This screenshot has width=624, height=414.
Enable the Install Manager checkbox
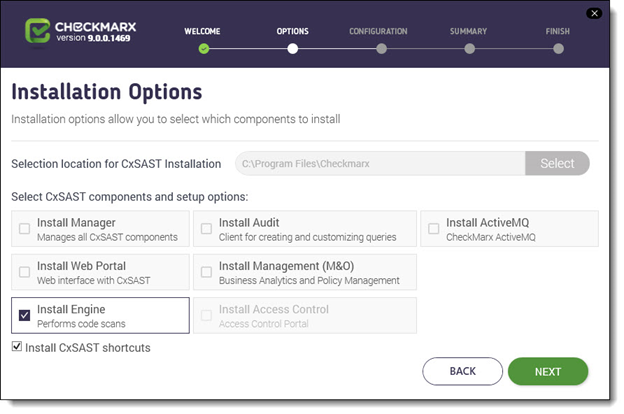point(24,229)
